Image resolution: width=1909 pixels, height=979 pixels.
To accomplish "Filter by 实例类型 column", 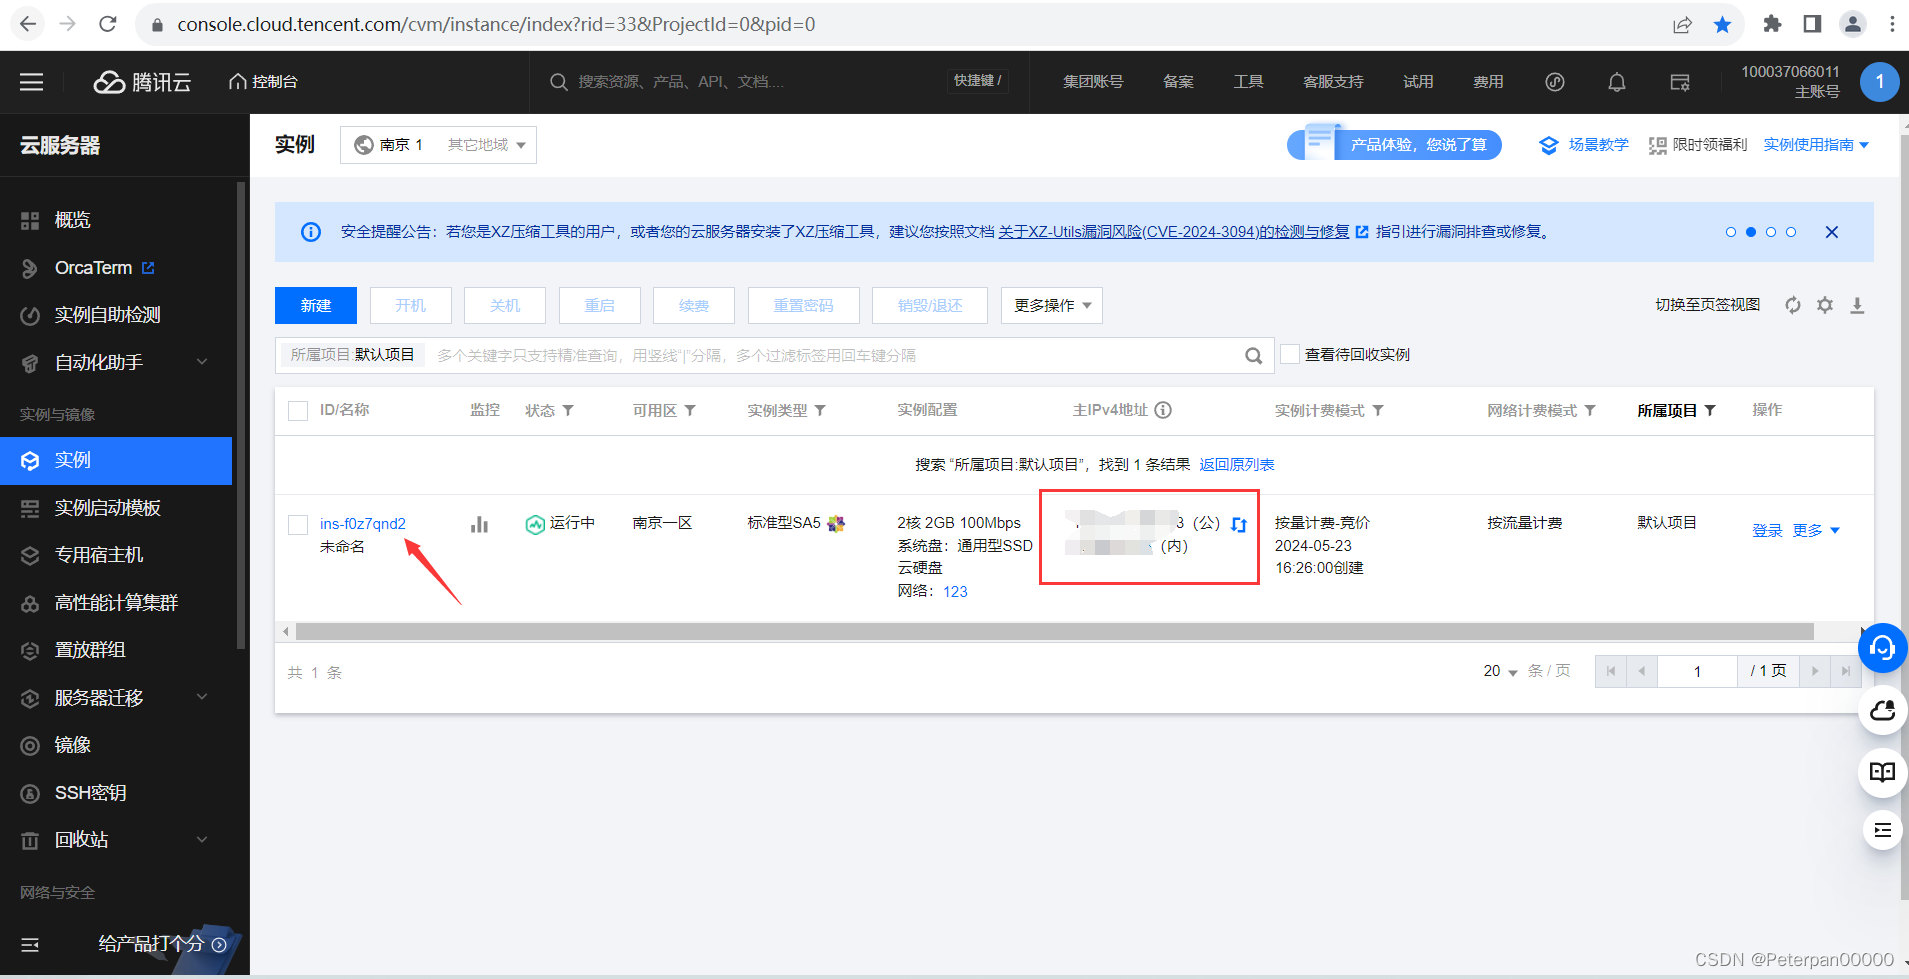I will (x=820, y=411).
